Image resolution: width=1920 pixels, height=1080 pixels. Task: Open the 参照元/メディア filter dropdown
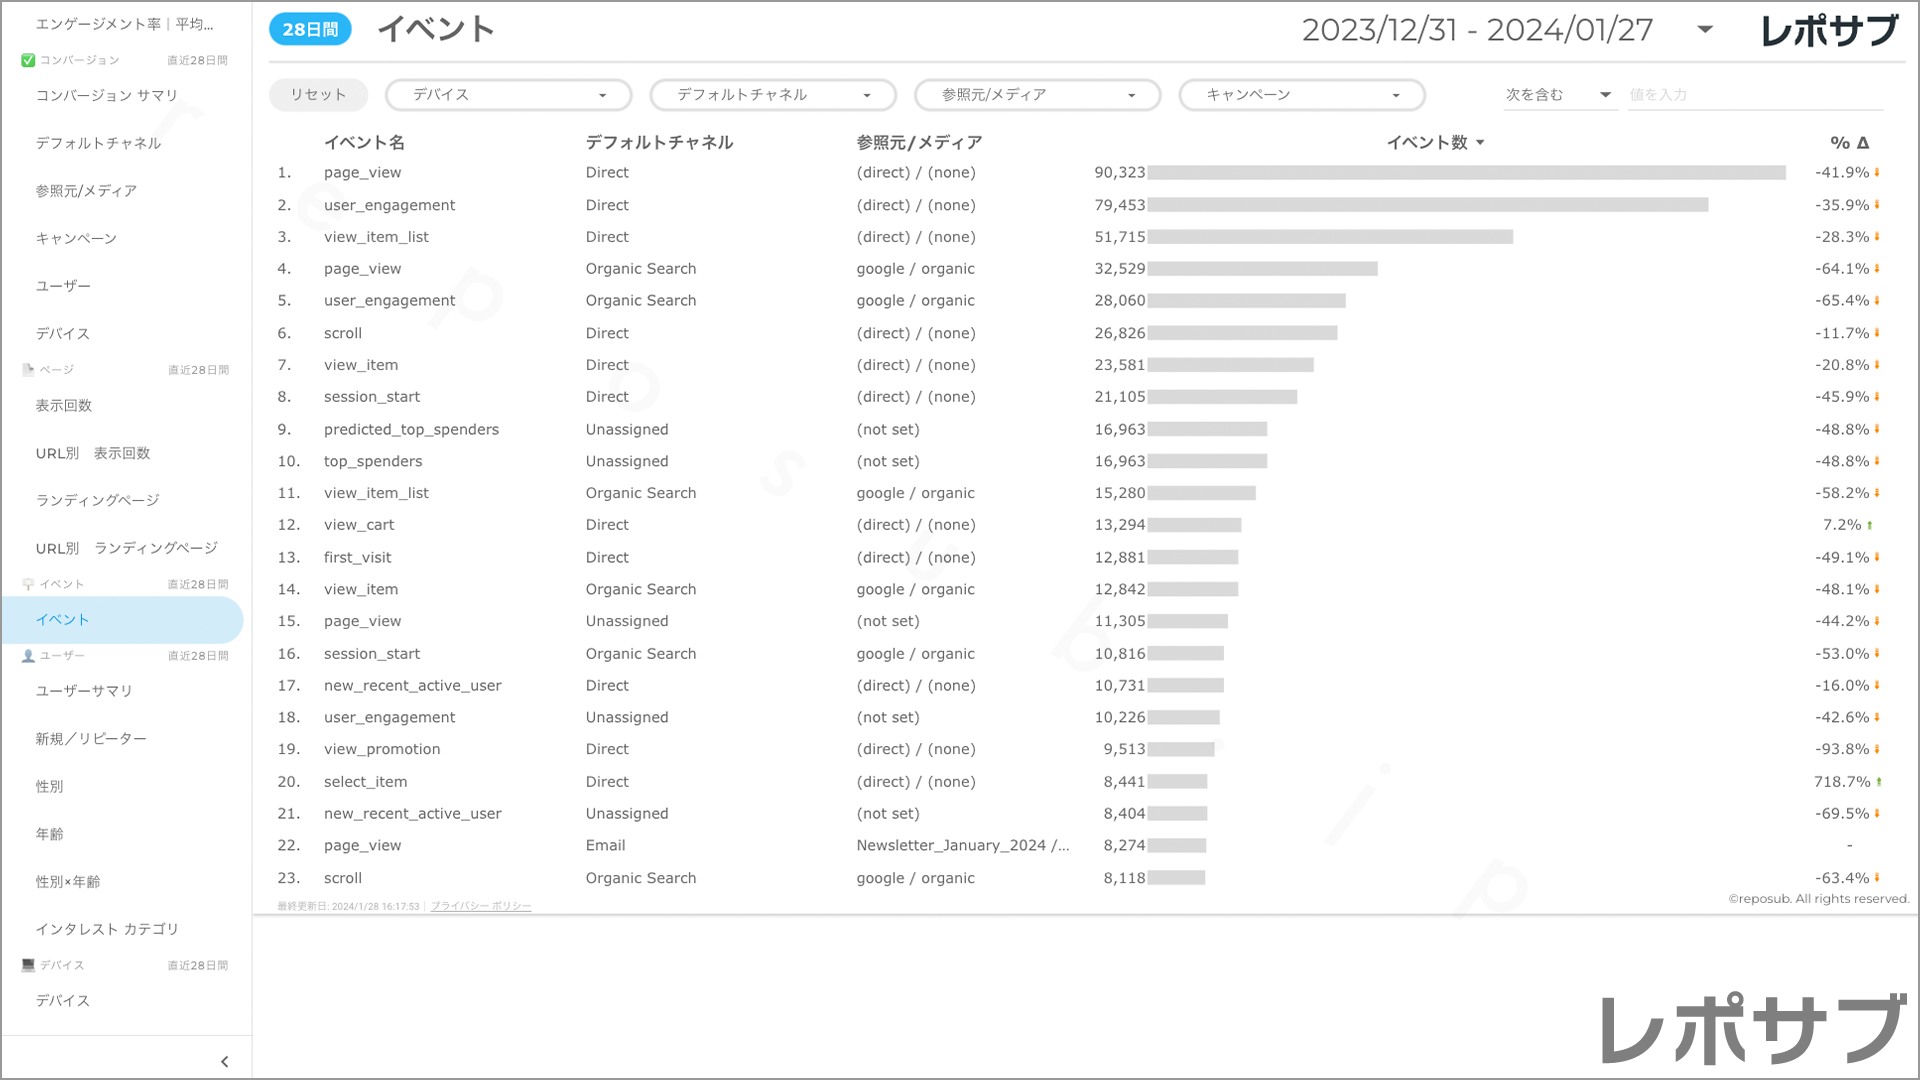tap(1037, 95)
